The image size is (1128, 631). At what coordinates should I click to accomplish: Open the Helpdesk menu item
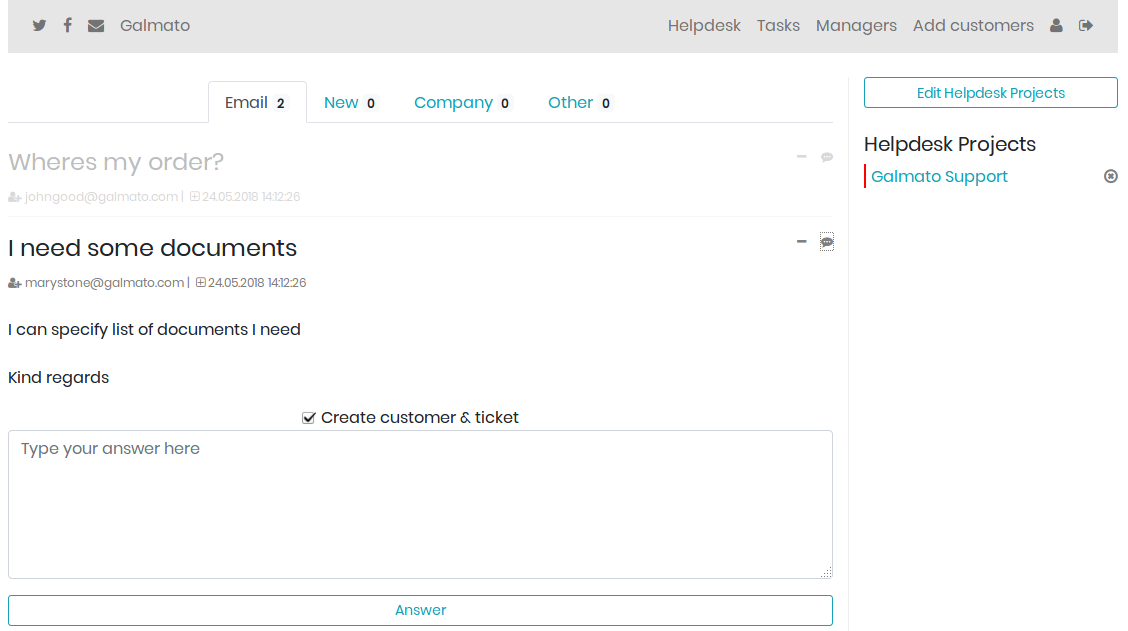tap(704, 25)
